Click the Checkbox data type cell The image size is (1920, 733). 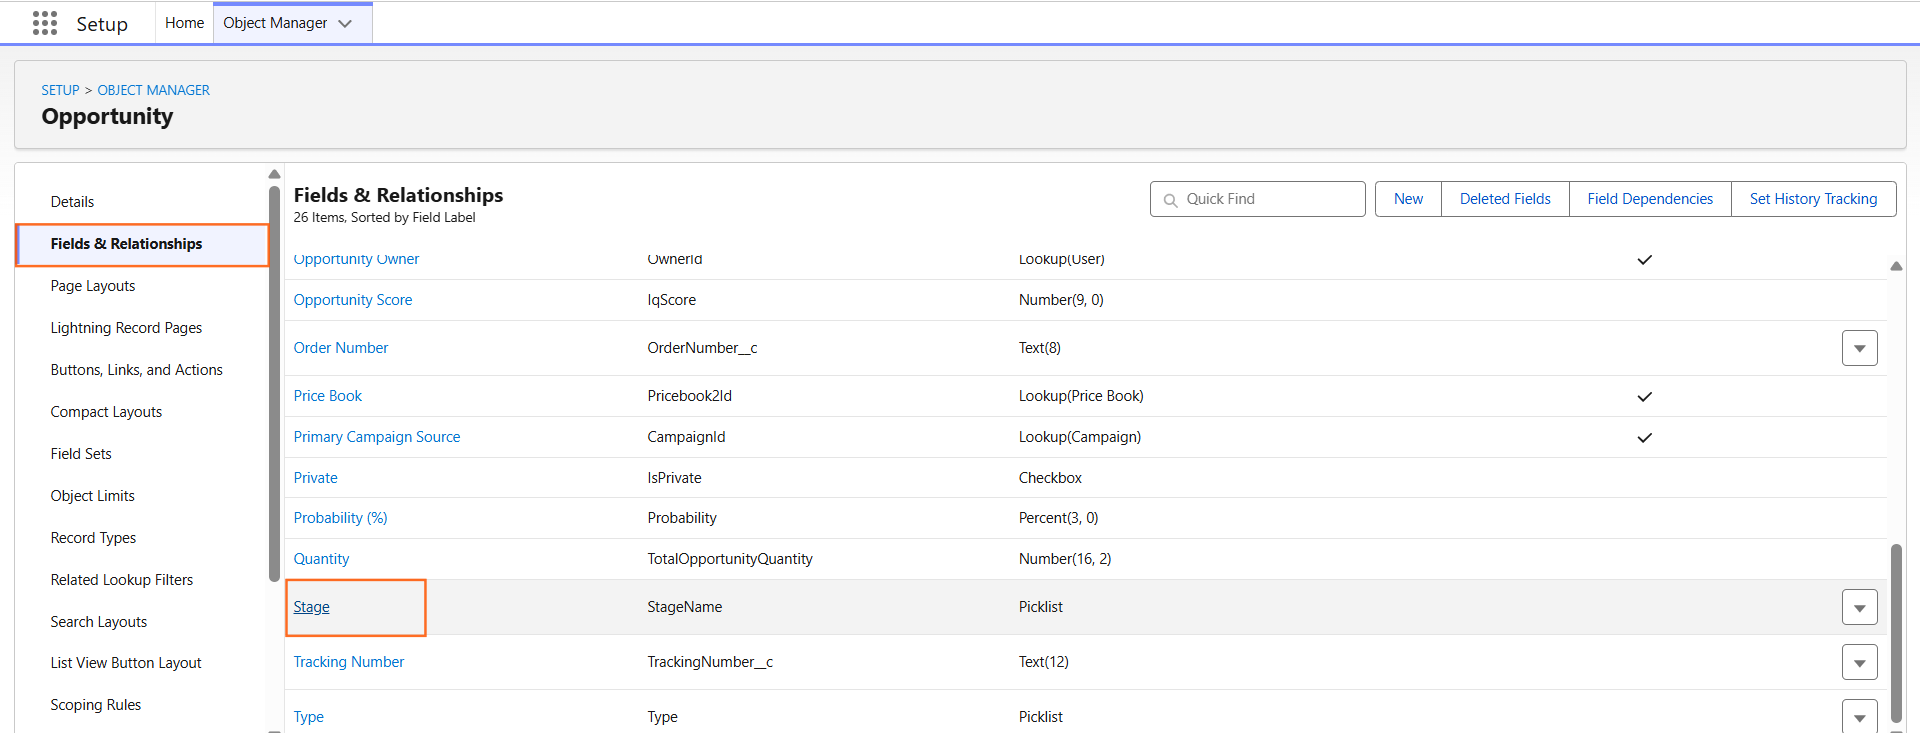pyautogui.click(x=1050, y=478)
